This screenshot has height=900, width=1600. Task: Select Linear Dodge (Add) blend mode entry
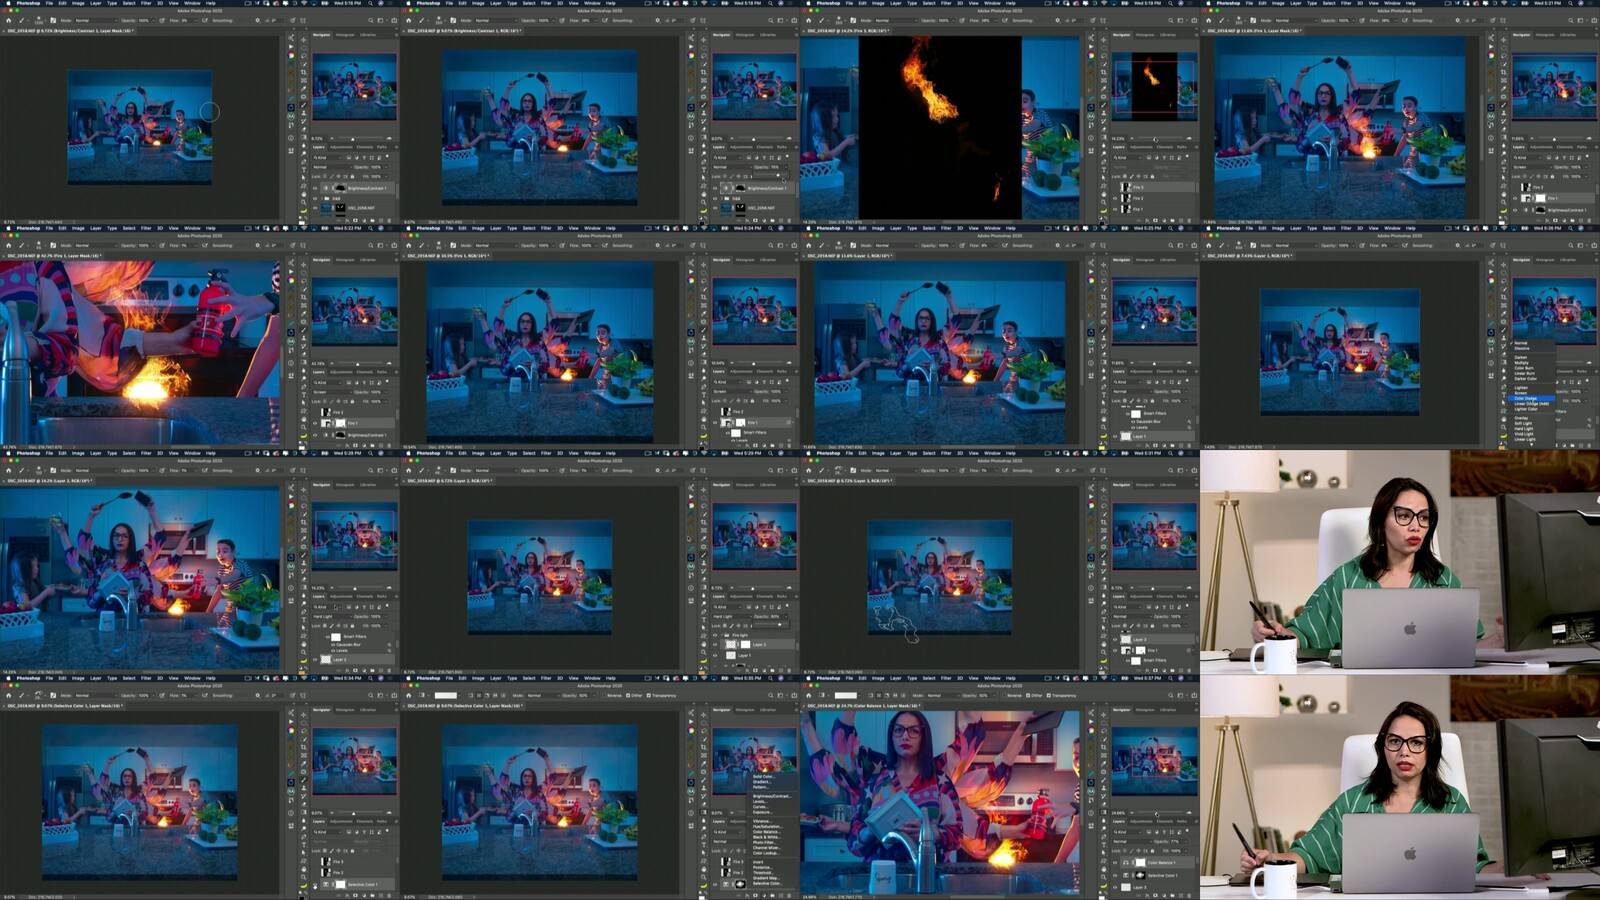pos(1531,404)
